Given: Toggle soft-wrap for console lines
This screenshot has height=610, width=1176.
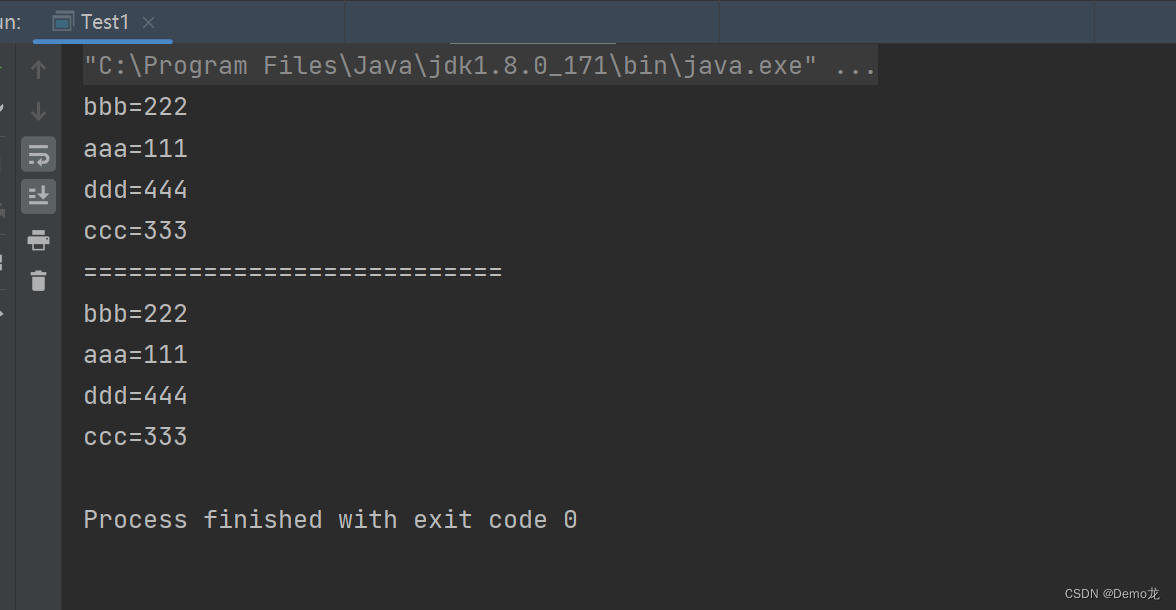Looking at the screenshot, I should (x=38, y=154).
